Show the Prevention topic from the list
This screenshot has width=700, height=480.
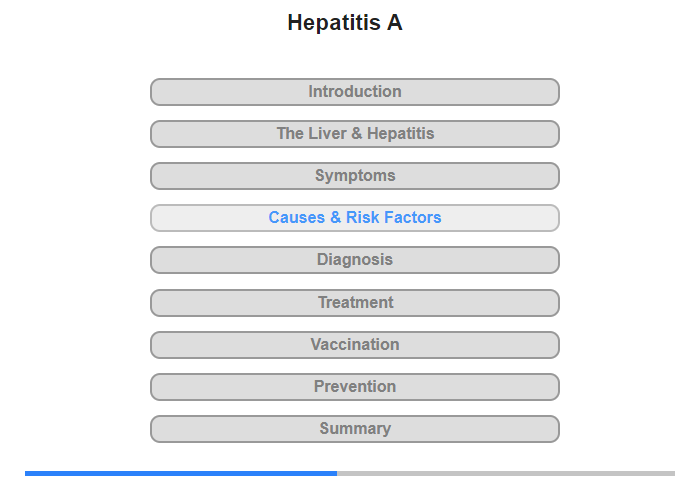[x=354, y=387]
